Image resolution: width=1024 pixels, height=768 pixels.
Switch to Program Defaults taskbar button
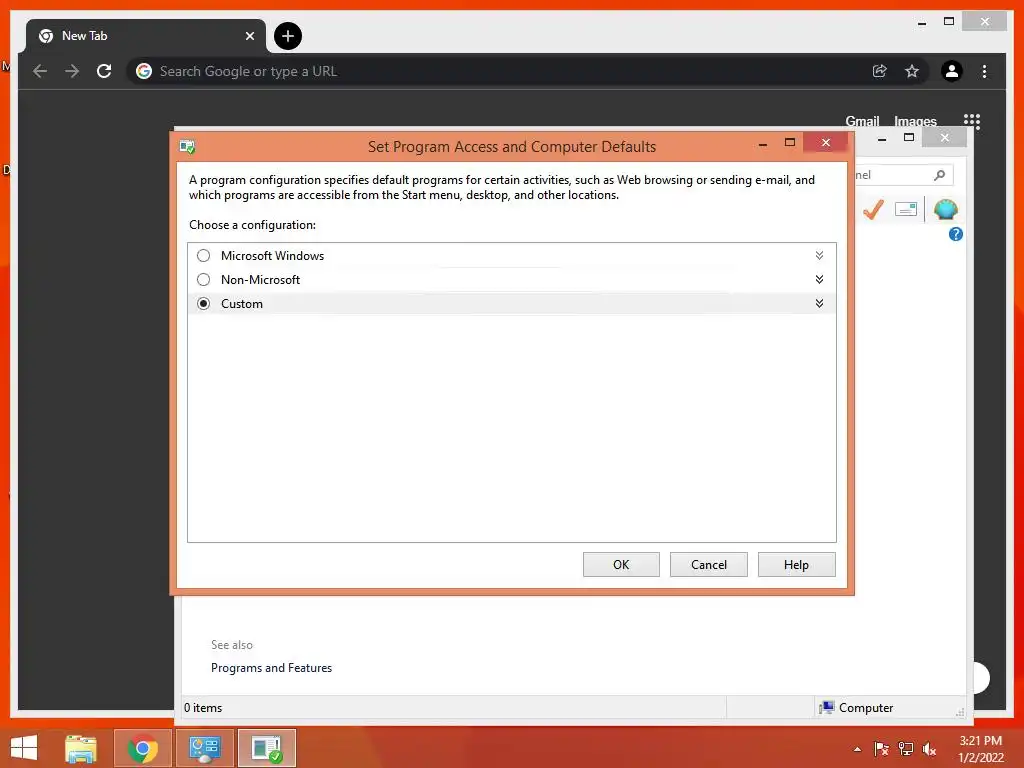266,748
